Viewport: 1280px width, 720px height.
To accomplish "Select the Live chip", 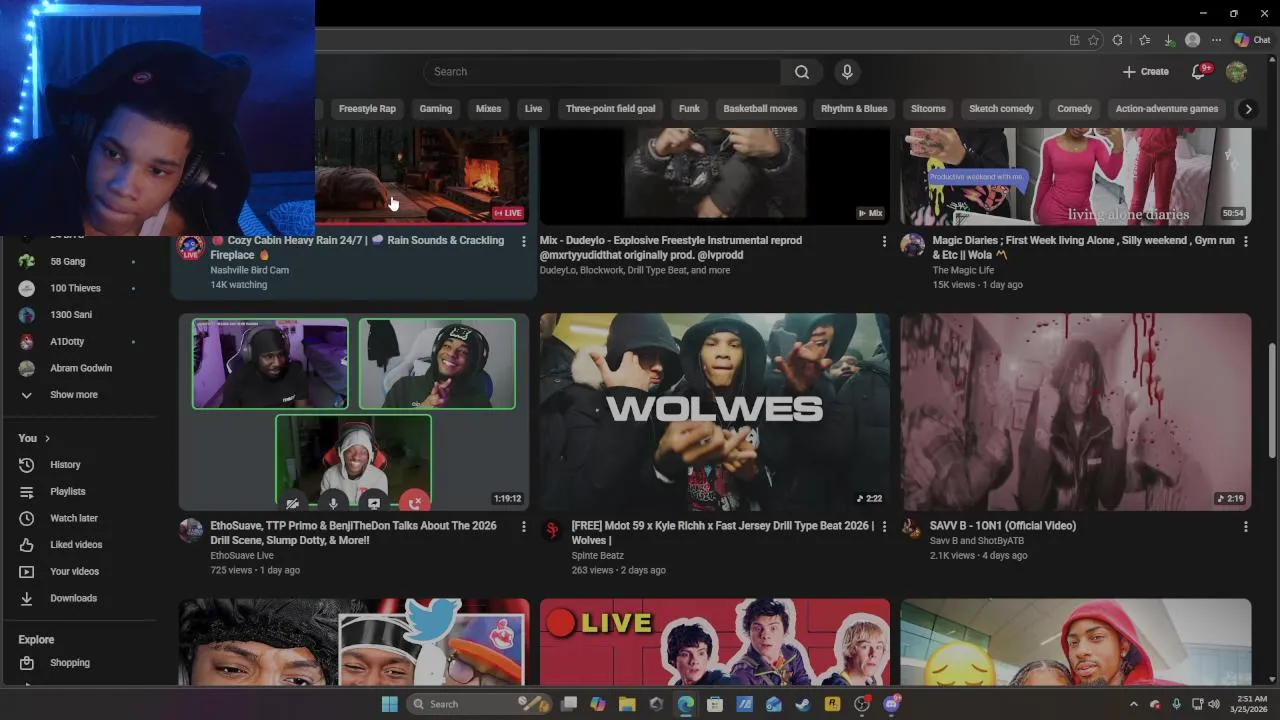I will [533, 109].
